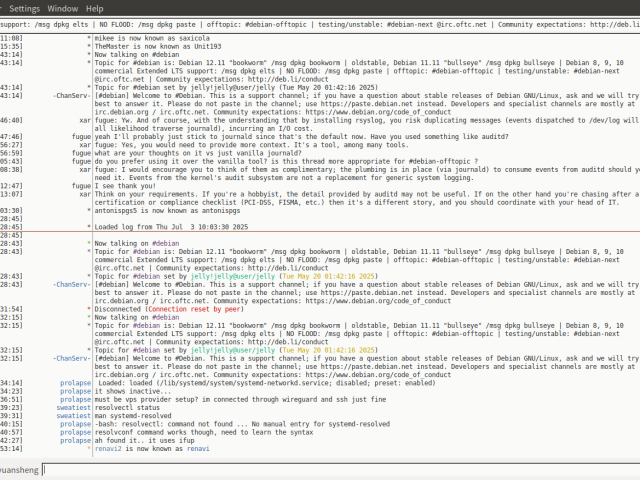Click 'mikee is now known as saxicola'
Viewport: 640px width, 480px height.
click(152, 38)
